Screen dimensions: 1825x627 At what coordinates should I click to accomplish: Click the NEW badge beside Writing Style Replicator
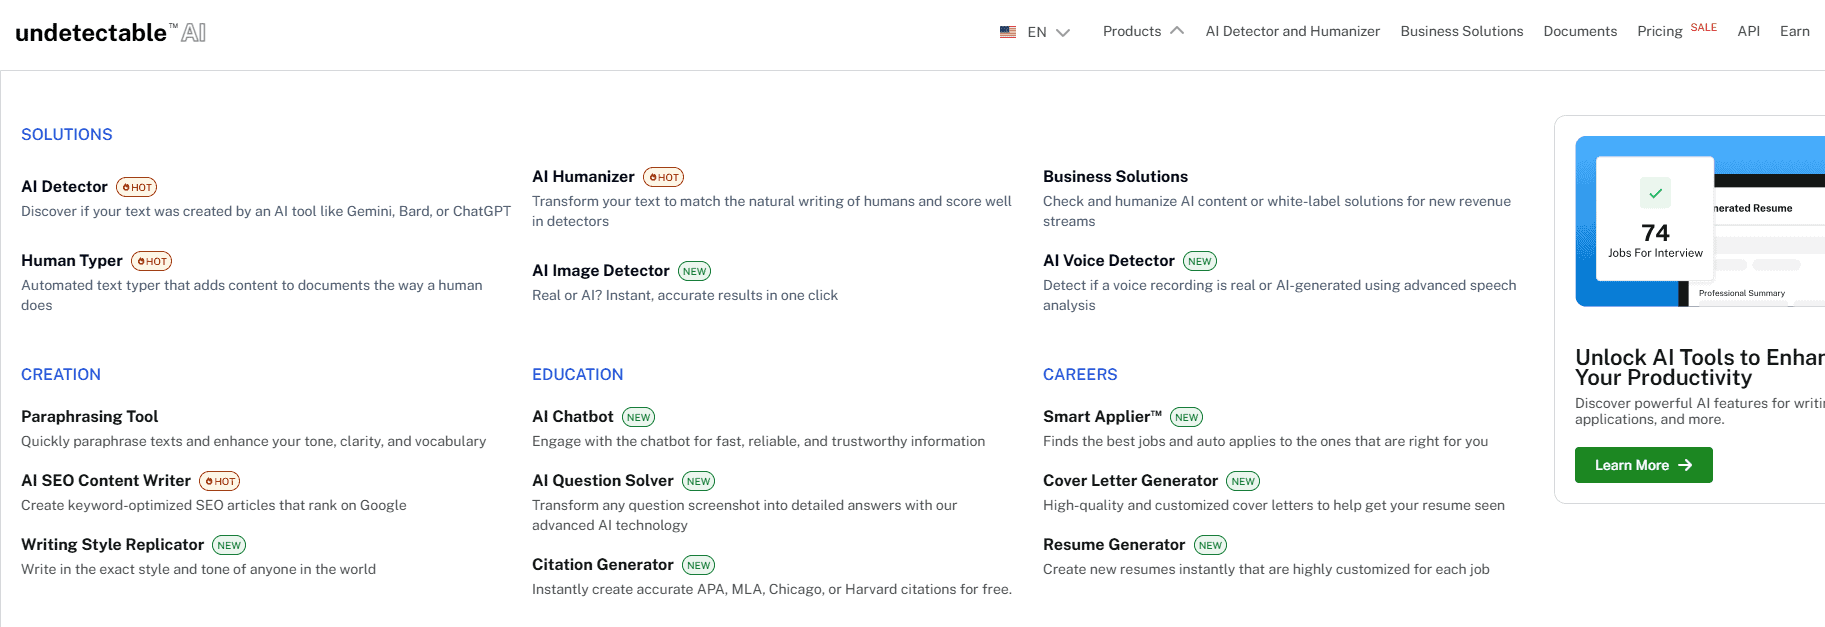point(228,545)
